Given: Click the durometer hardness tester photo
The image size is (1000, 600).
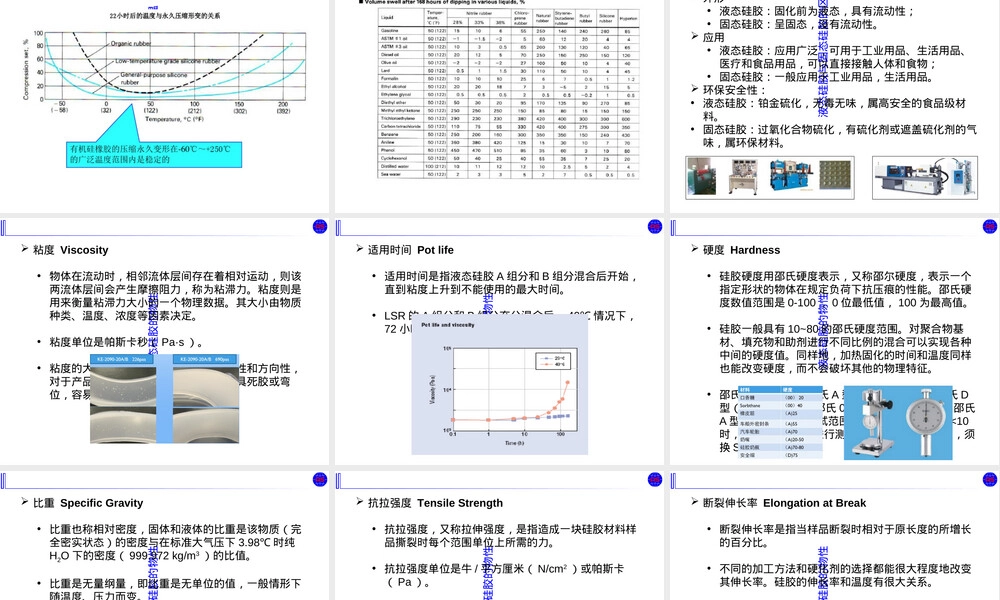Looking at the screenshot, I should click(898, 423).
